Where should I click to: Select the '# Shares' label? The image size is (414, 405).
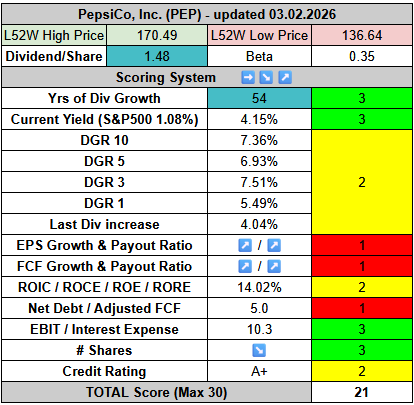click(104, 350)
